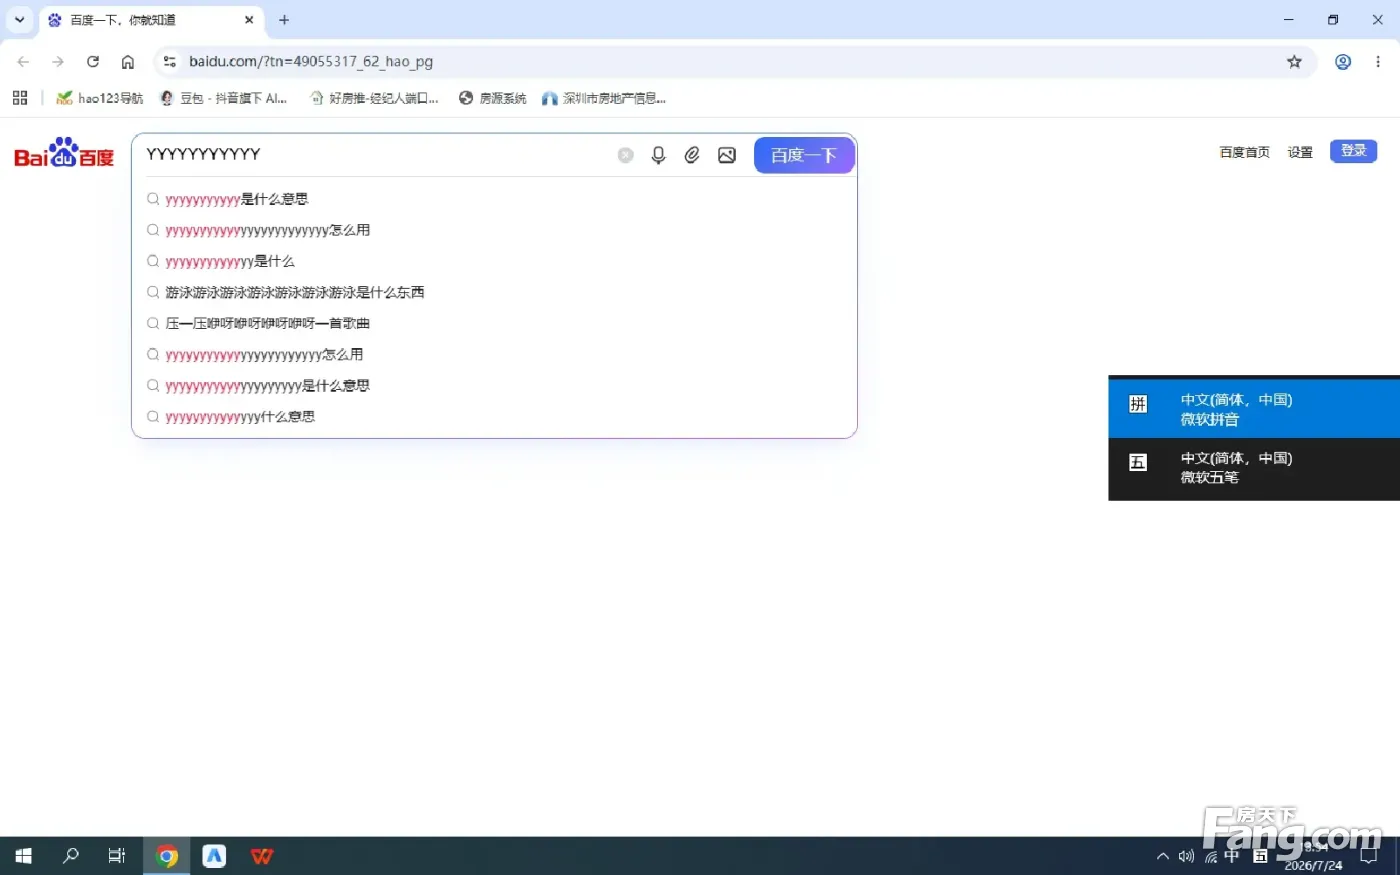Open the blue A app on taskbar
Screen dimensions: 1400x875
(x=214, y=856)
